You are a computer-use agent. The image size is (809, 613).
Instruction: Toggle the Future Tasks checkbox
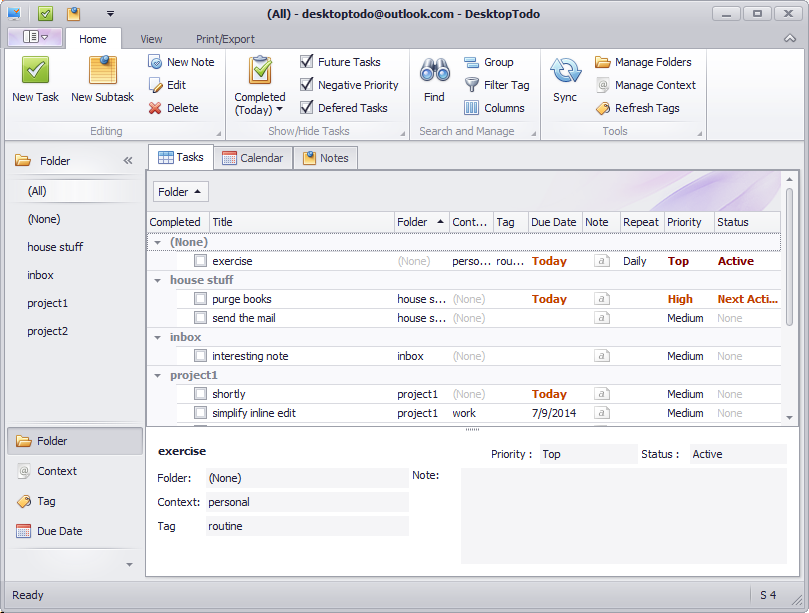tap(306, 62)
